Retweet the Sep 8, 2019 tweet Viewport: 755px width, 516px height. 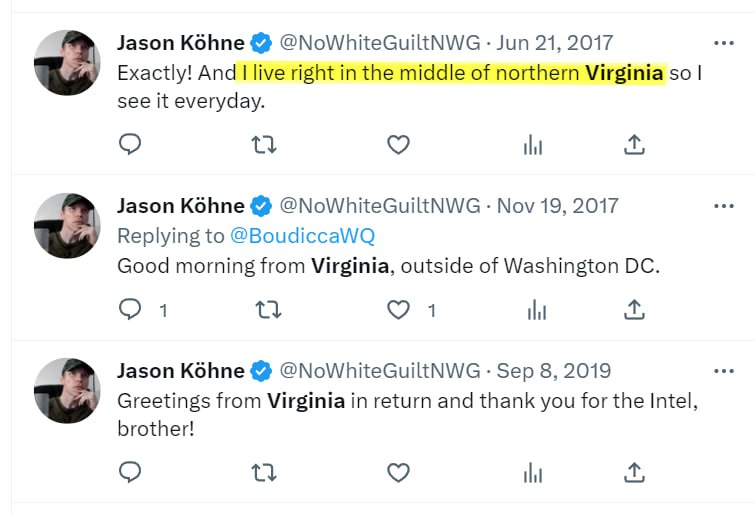point(264,473)
